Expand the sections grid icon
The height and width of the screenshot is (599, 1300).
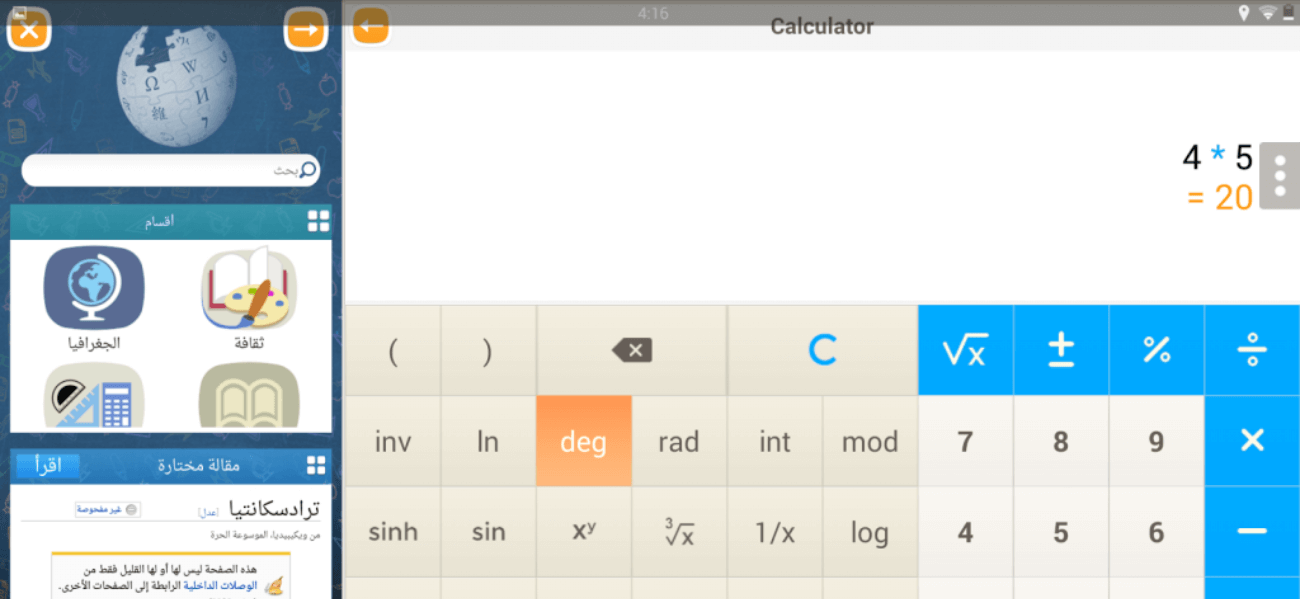(318, 221)
